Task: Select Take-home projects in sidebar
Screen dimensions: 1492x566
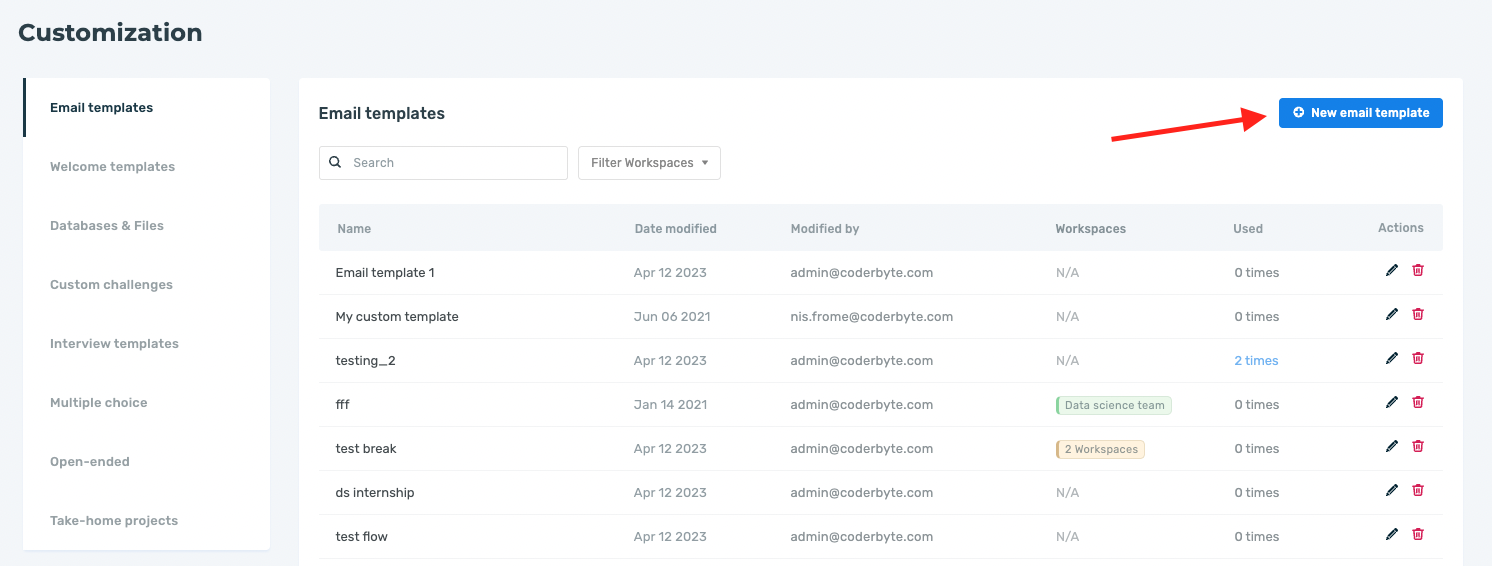Action: click(x=114, y=521)
